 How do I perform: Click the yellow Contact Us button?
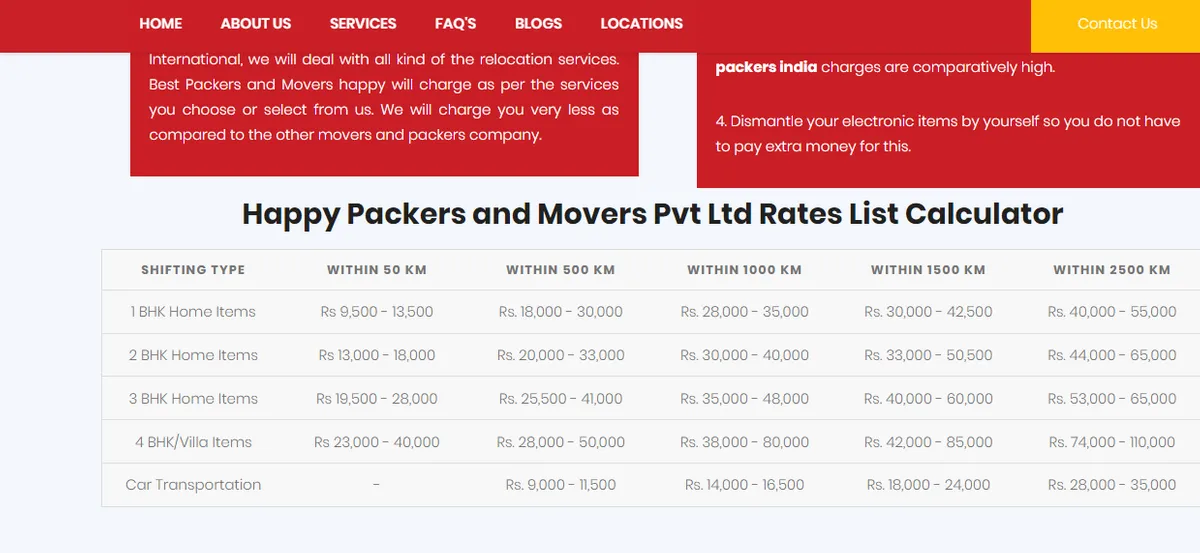pyautogui.click(x=1116, y=24)
